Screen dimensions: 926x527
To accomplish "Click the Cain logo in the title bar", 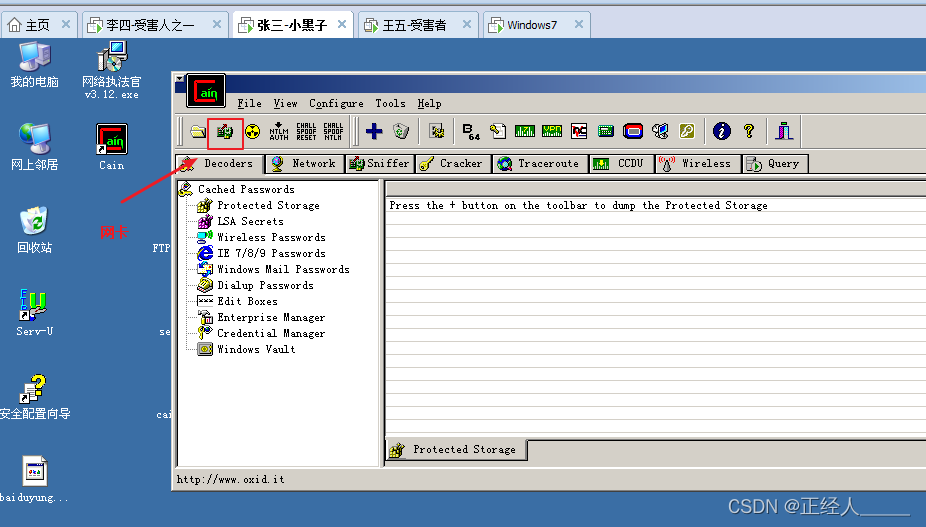I will point(206,90).
